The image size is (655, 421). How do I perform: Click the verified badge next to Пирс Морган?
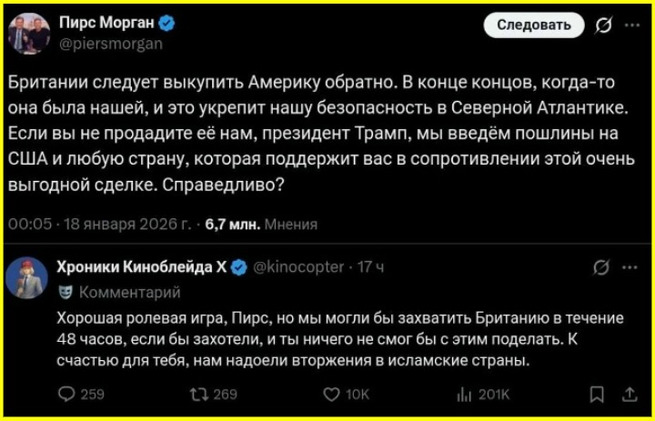tap(169, 24)
